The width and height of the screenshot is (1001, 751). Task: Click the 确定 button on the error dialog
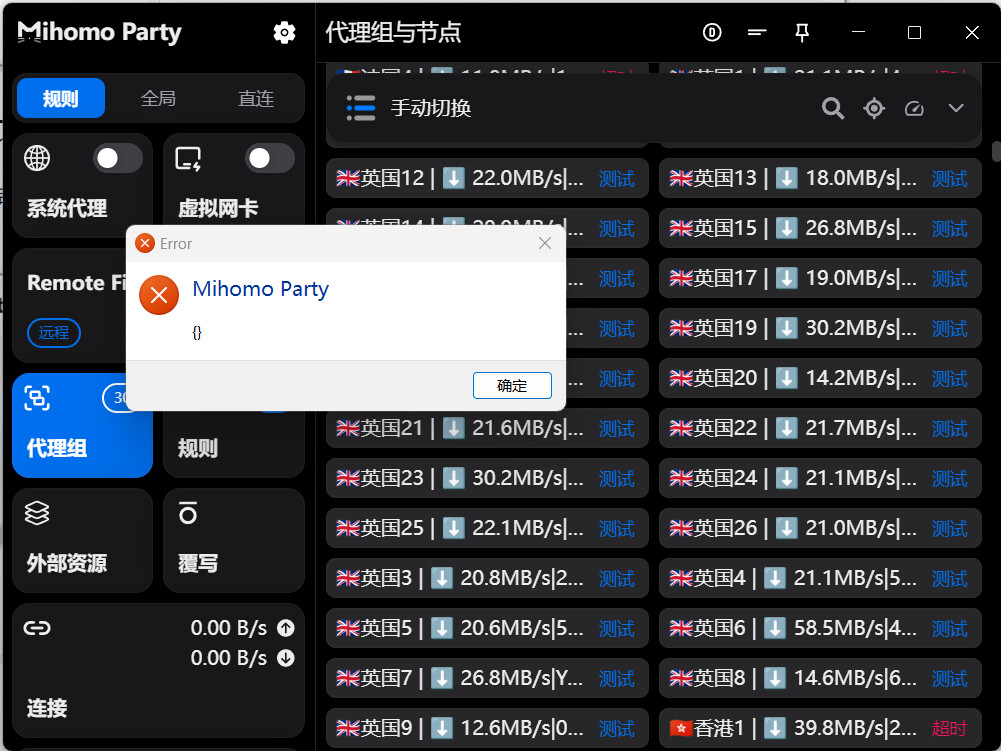(512, 385)
